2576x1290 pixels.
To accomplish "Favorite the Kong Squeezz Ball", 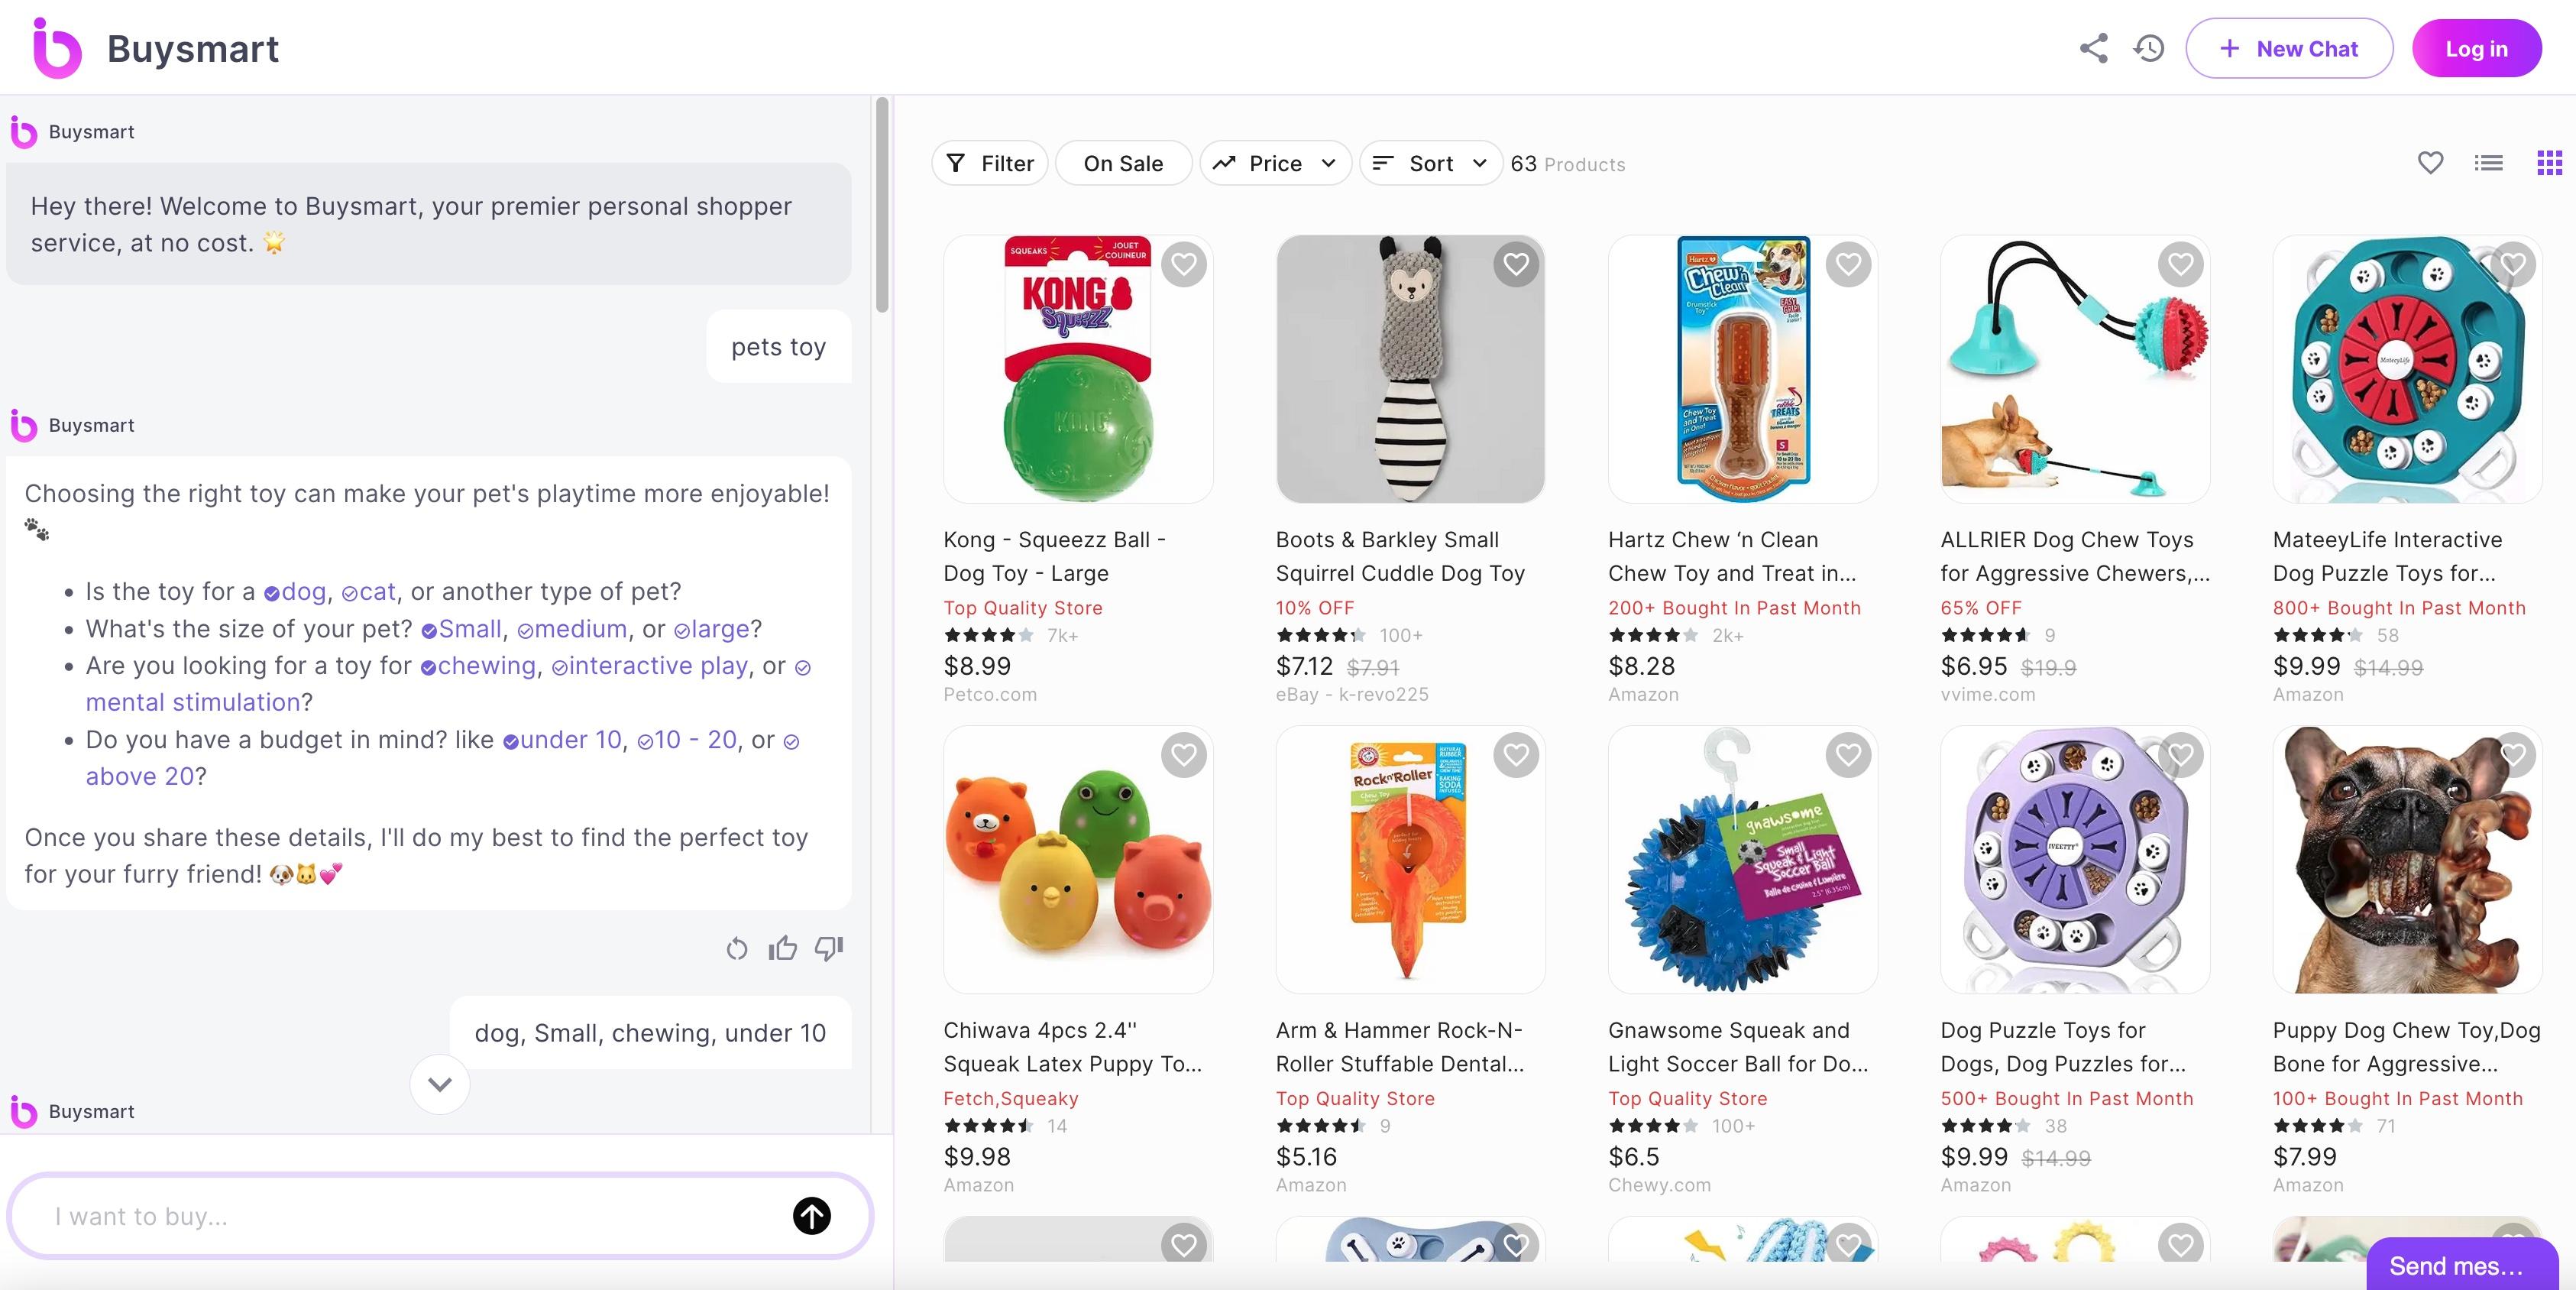I will [1184, 265].
